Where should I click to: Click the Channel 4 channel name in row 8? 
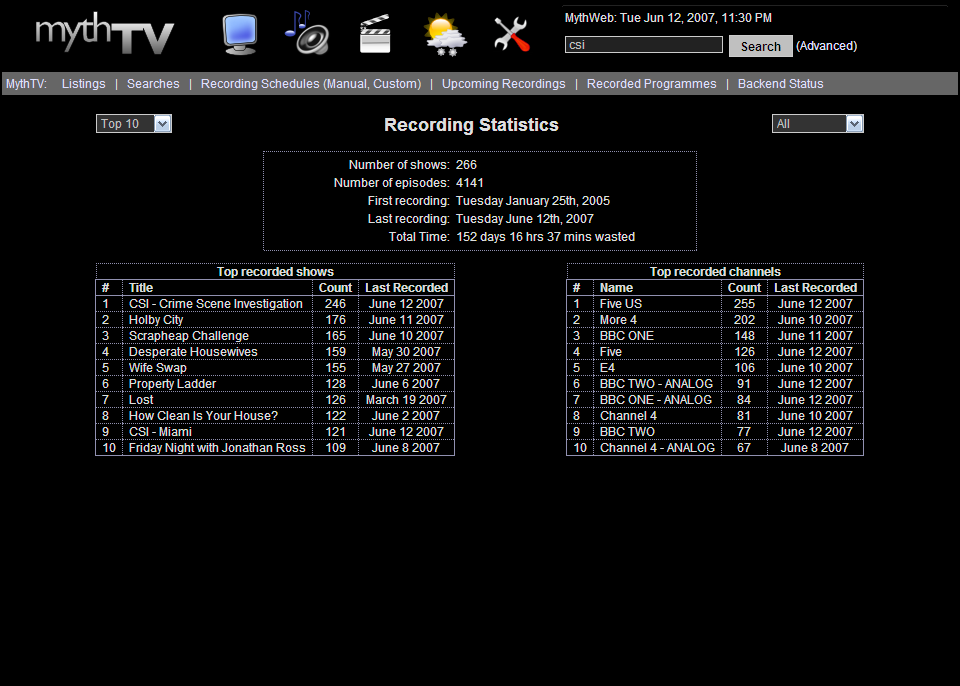click(x=628, y=415)
